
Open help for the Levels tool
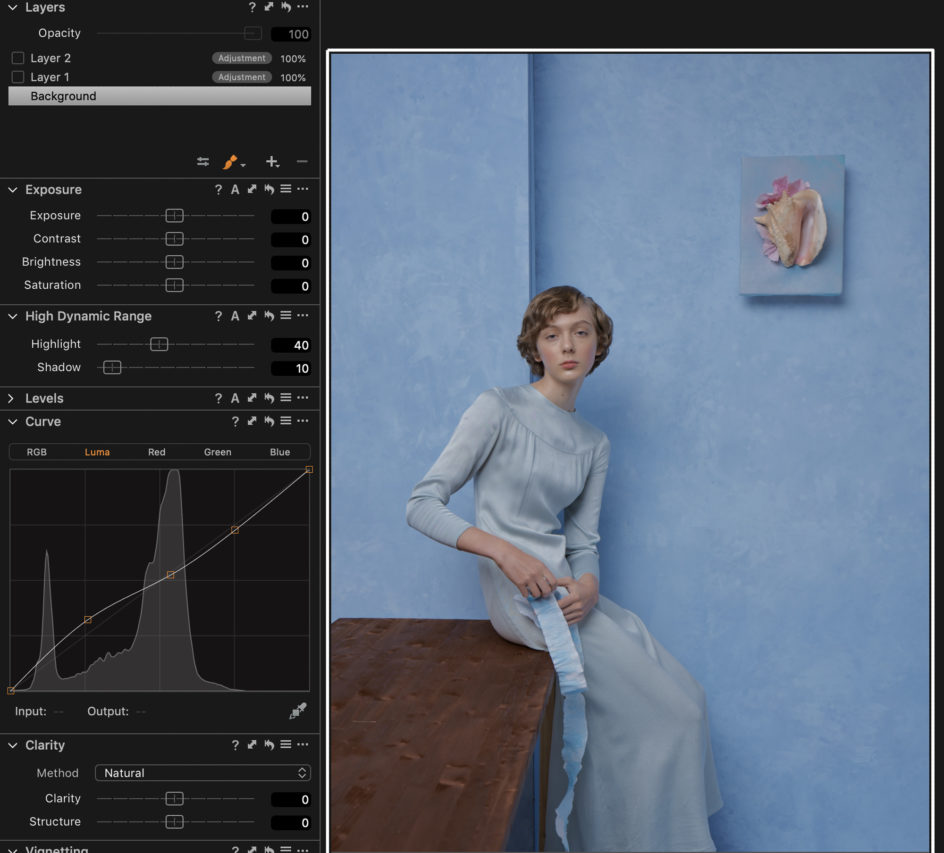pos(218,399)
